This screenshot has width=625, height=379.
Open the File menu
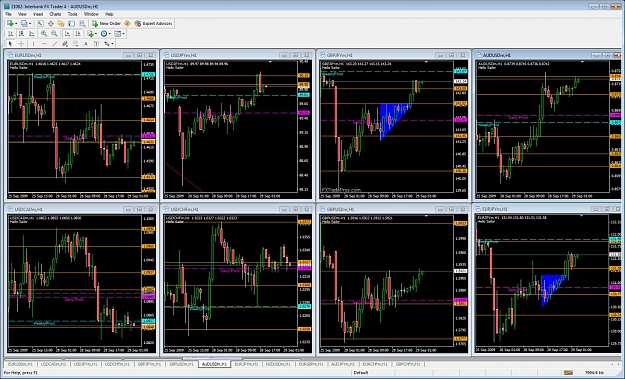click(8, 14)
